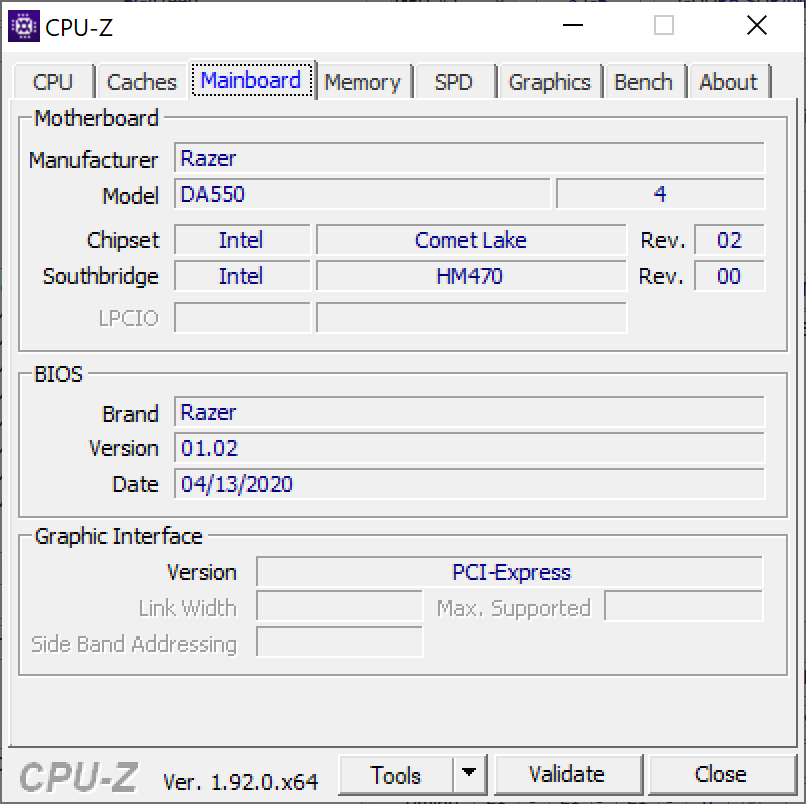The height and width of the screenshot is (804, 806).
Task: Switch to the CPU tab
Action: click(53, 82)
